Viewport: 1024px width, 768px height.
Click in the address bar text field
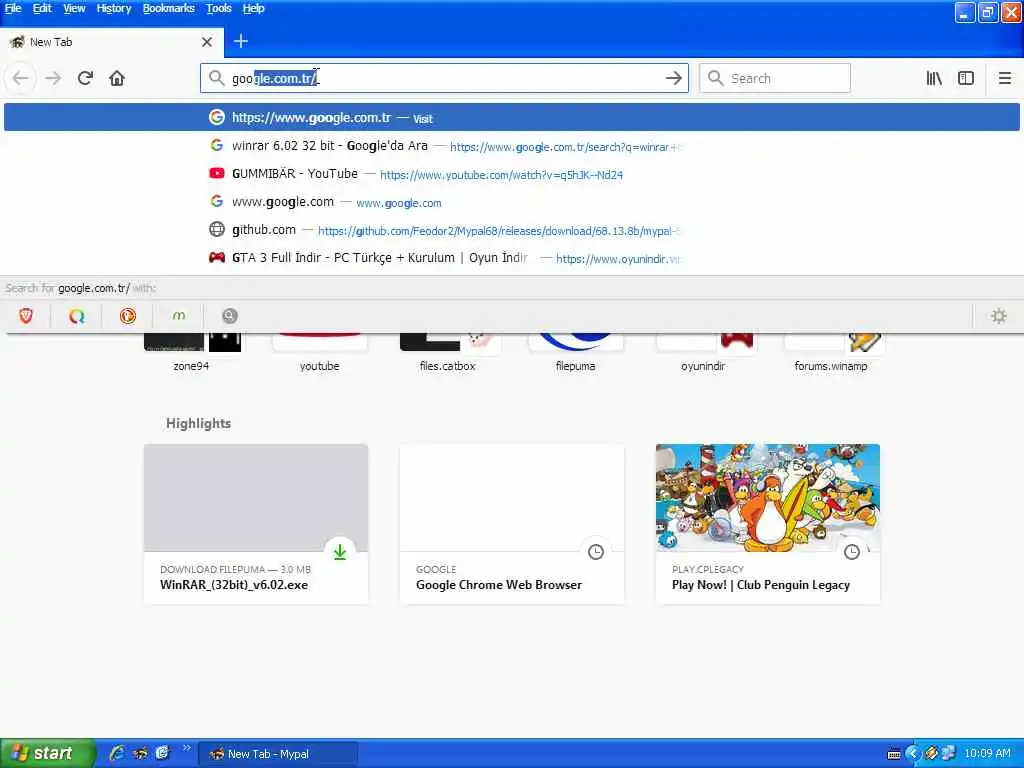pyautogui.click(x=444, y=78)
